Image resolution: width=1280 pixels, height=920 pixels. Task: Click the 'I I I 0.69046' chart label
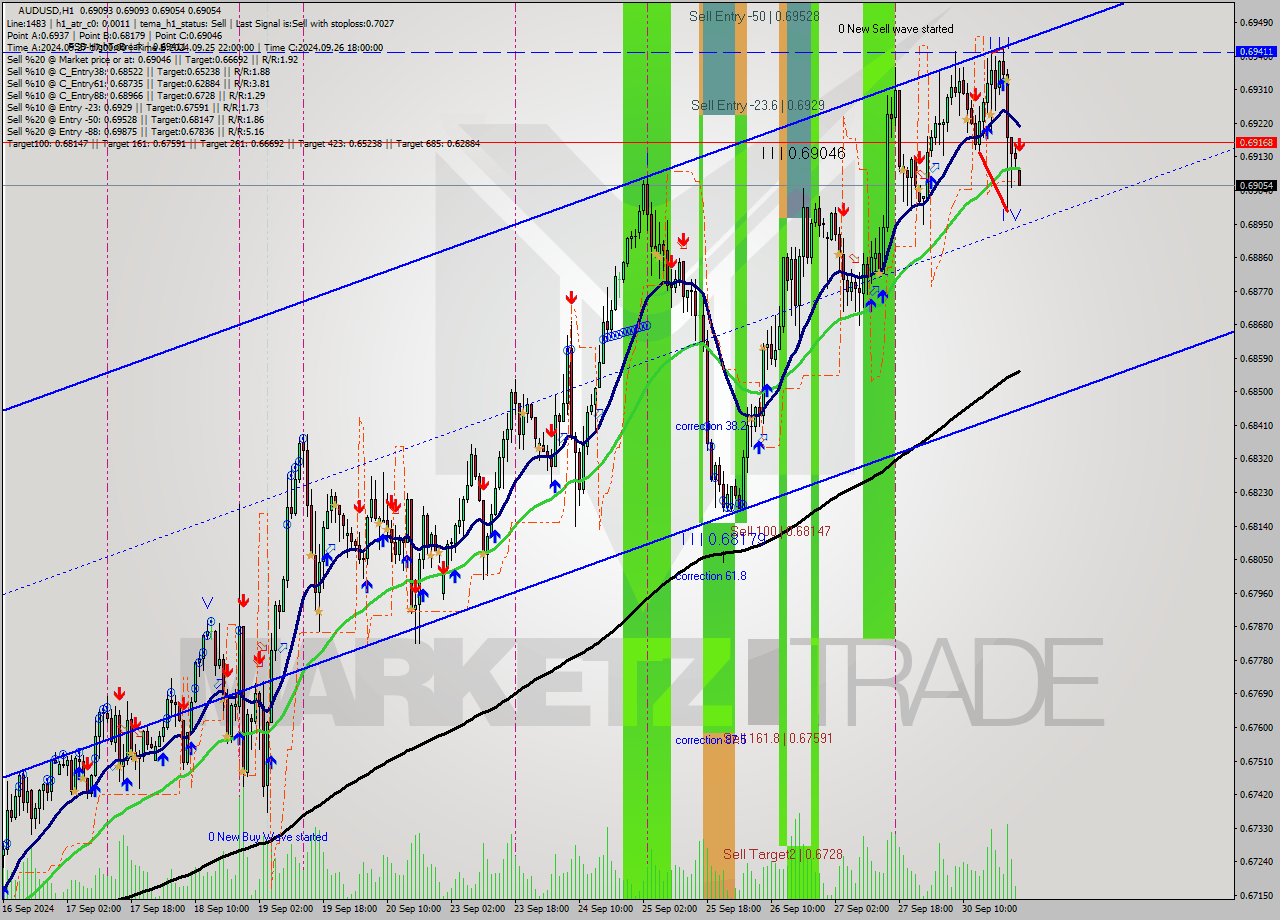(803, 153)
